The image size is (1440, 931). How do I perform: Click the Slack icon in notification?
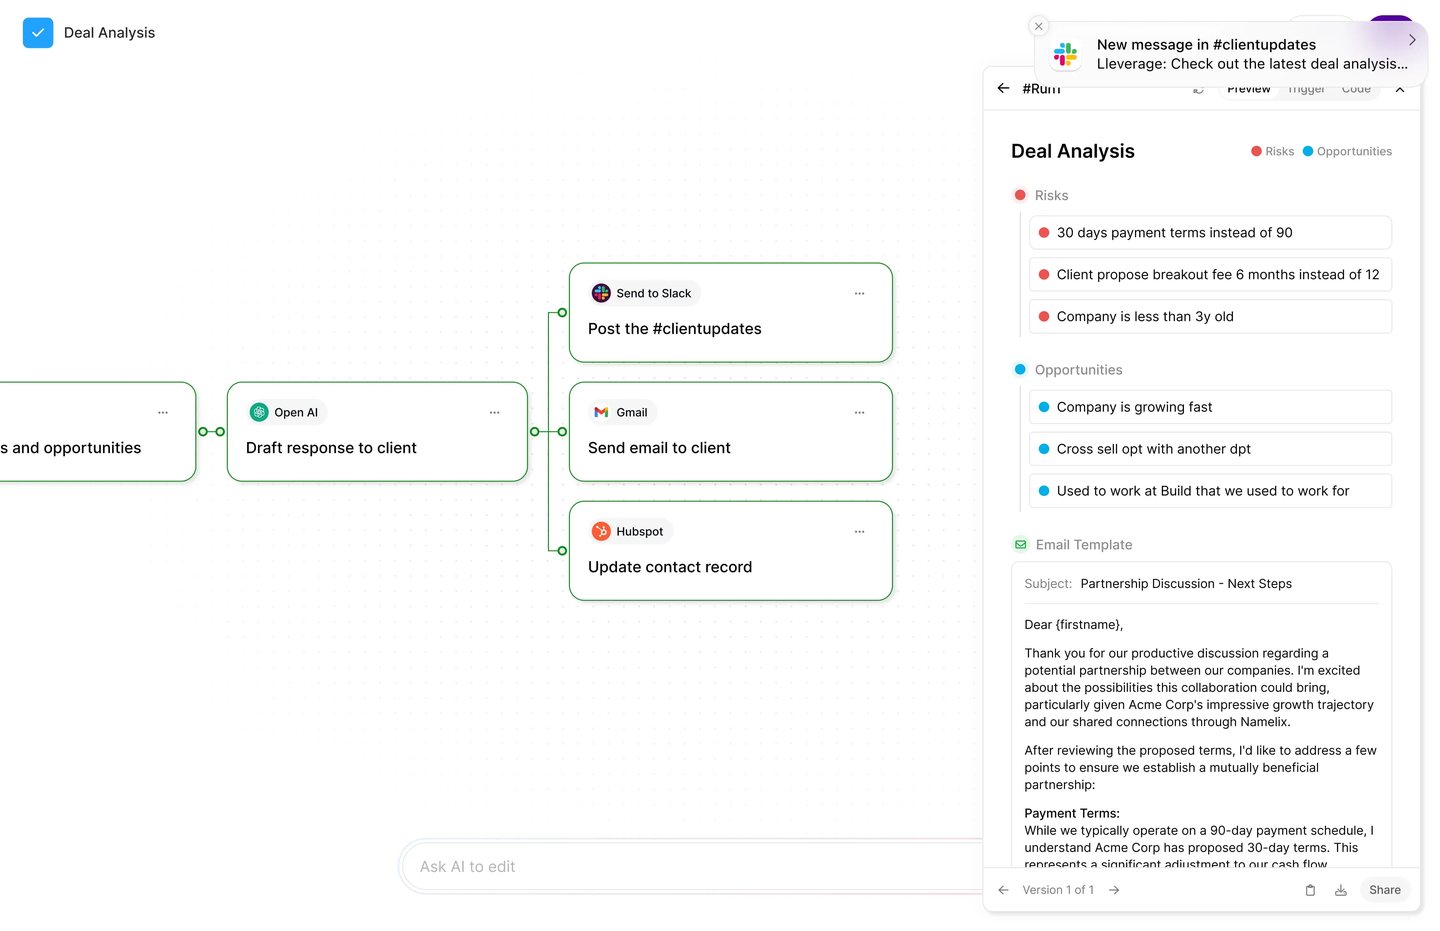click(x=1066, y=54)
